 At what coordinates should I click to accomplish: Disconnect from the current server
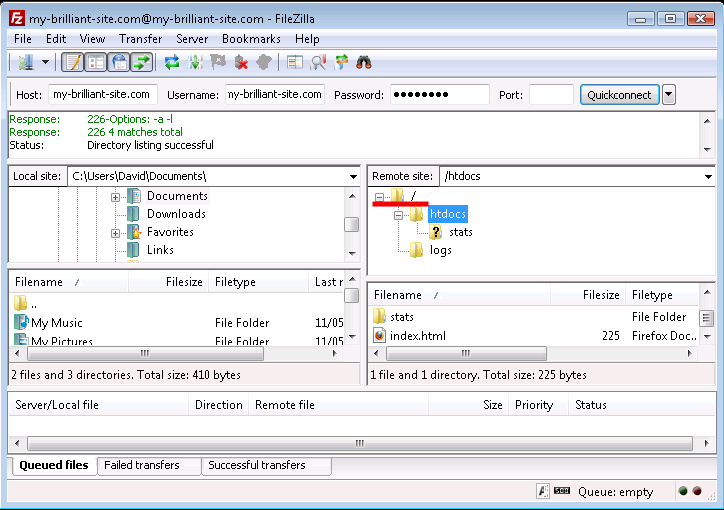241,62
